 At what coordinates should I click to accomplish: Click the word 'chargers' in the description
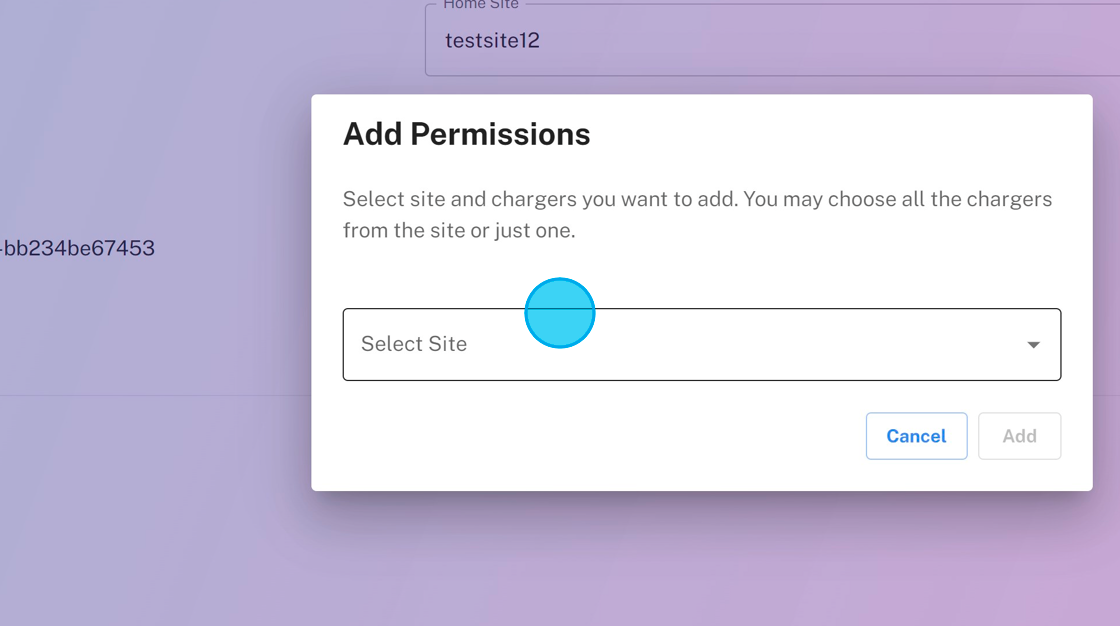tap(533, 199)
